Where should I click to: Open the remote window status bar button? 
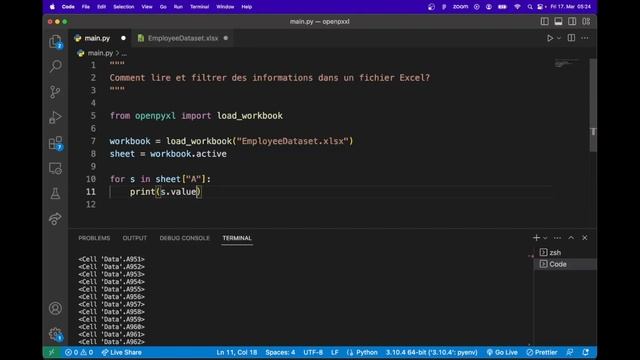(51, 352)
